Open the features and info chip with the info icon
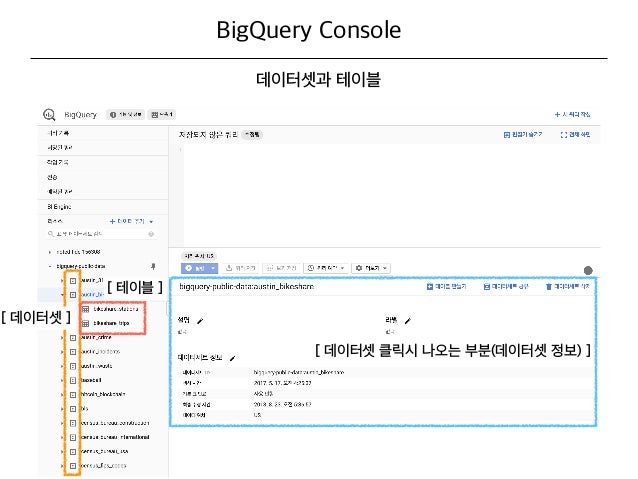 (125, 115)
